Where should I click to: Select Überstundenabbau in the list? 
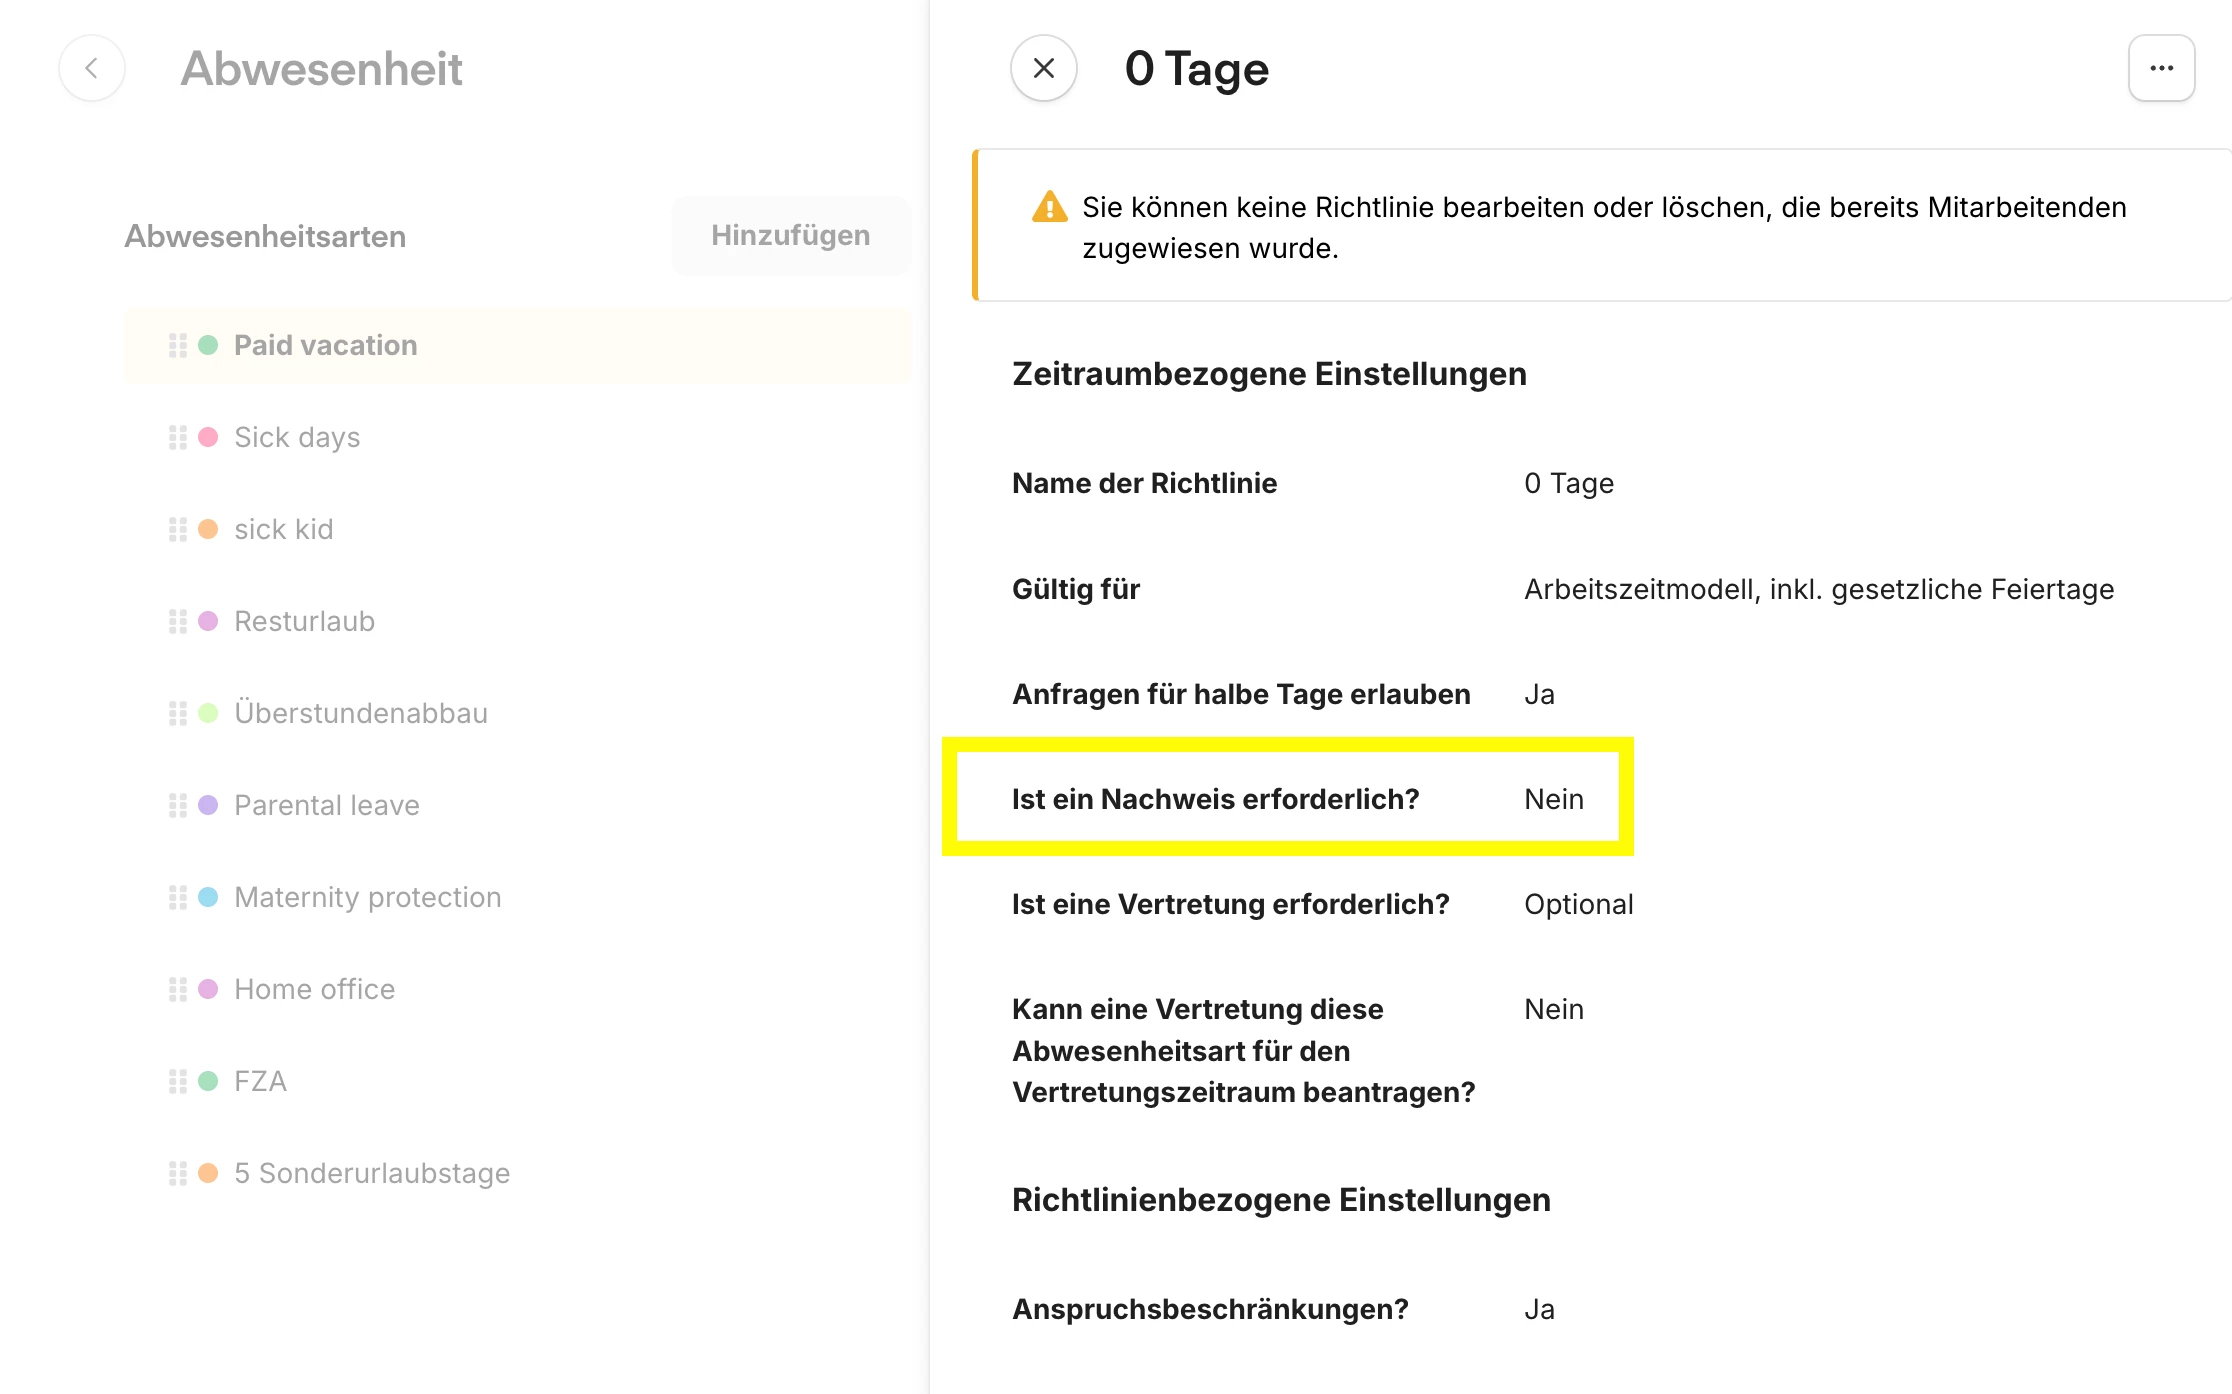(x=361, y=713)
